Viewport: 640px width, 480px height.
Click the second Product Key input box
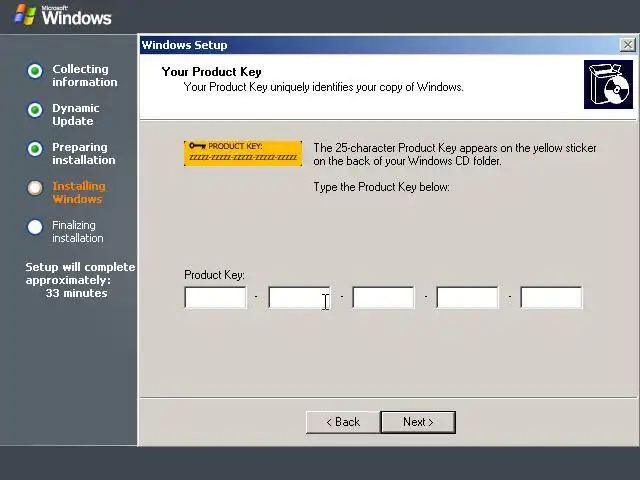point(300,298)
